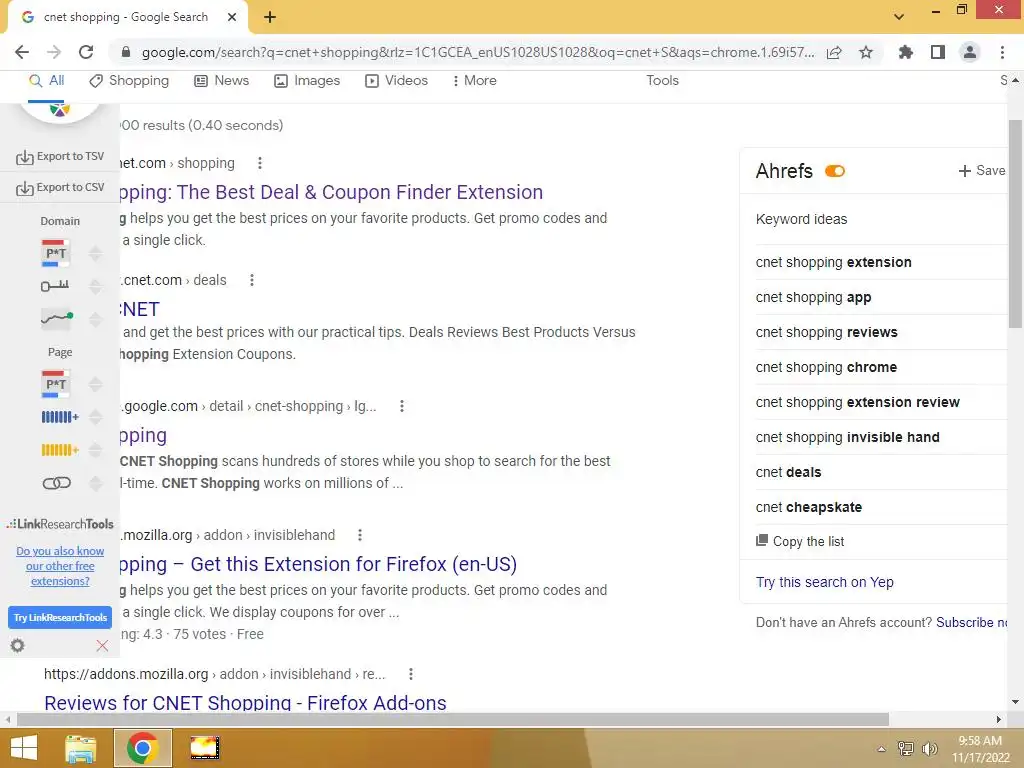Viewport: 1024px width, 768px height.
Task: Open 'Reviews for CNET Shopping' result
Action: (x=246, y=703)
